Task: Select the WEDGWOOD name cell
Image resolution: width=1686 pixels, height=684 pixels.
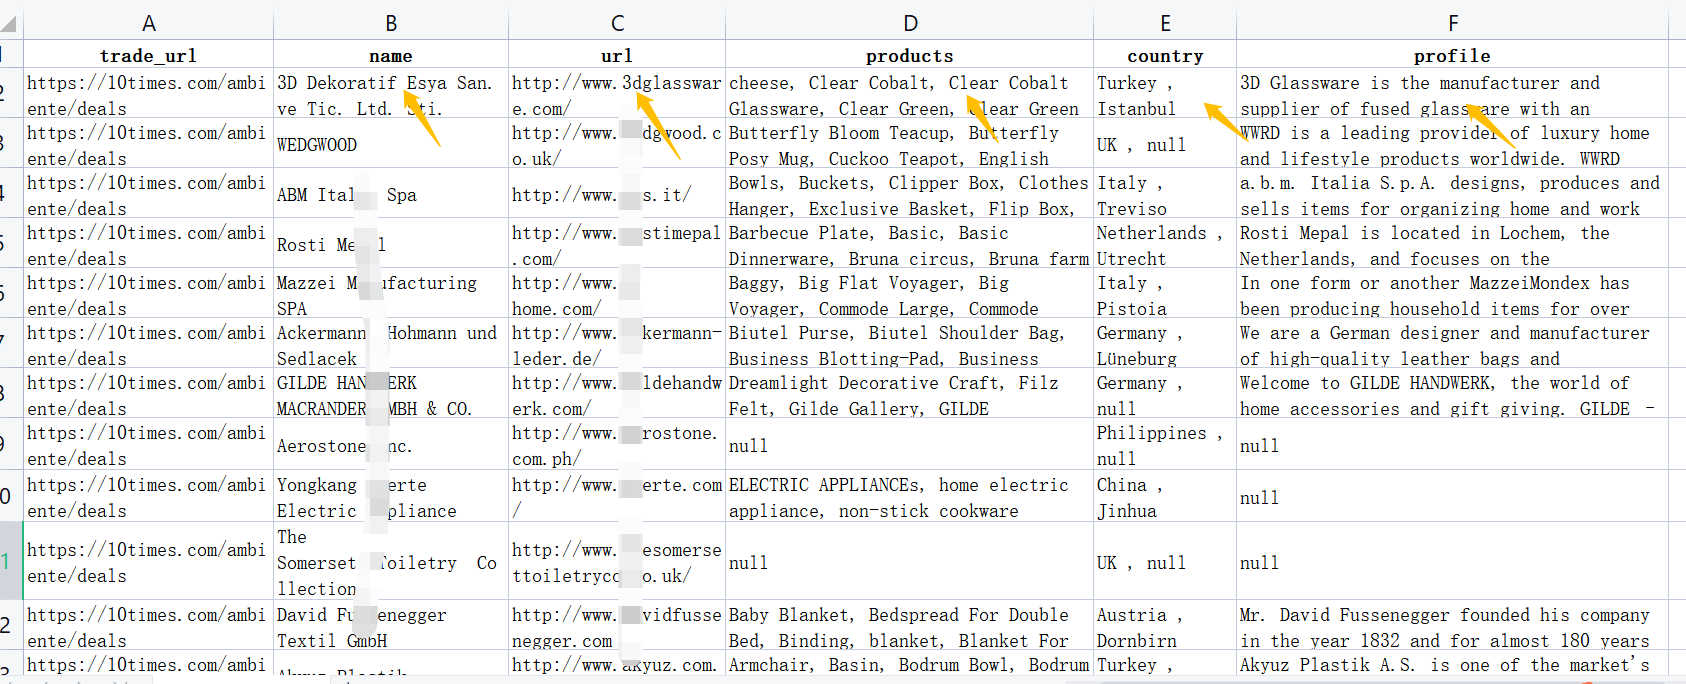Action: click(391, 145)
